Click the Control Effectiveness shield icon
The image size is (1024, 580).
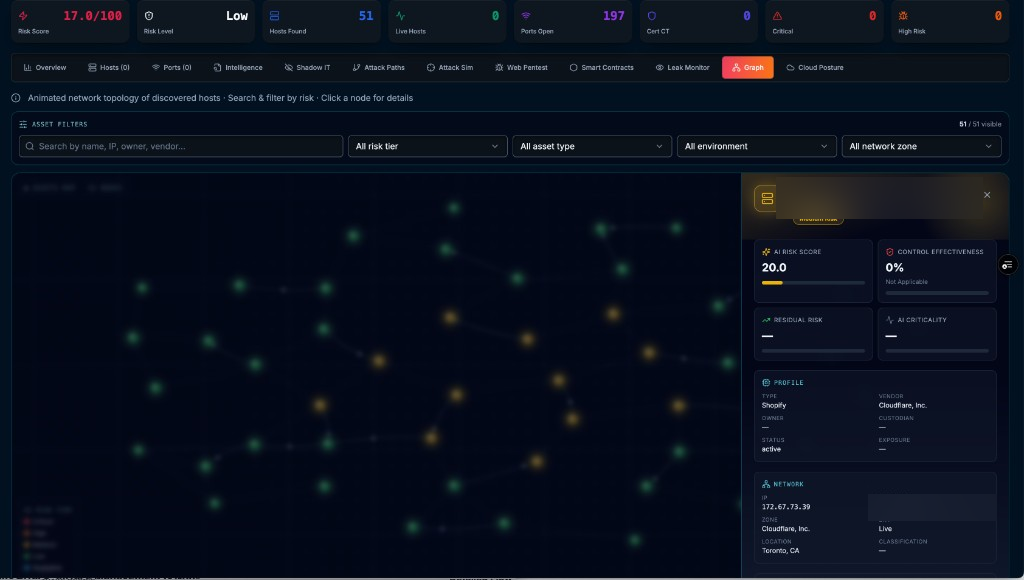pyautogui.click(x=889, y=251)
